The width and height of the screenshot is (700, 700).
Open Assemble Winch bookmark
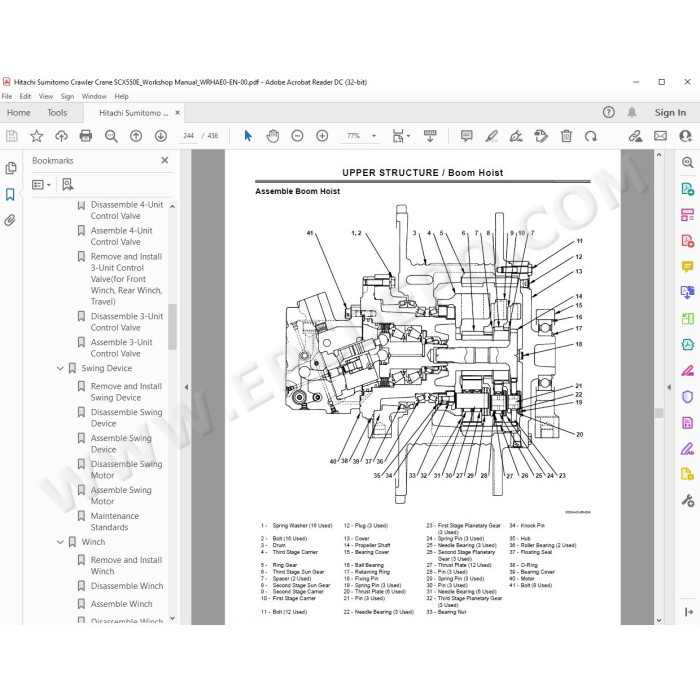click(x=121, y=604)
